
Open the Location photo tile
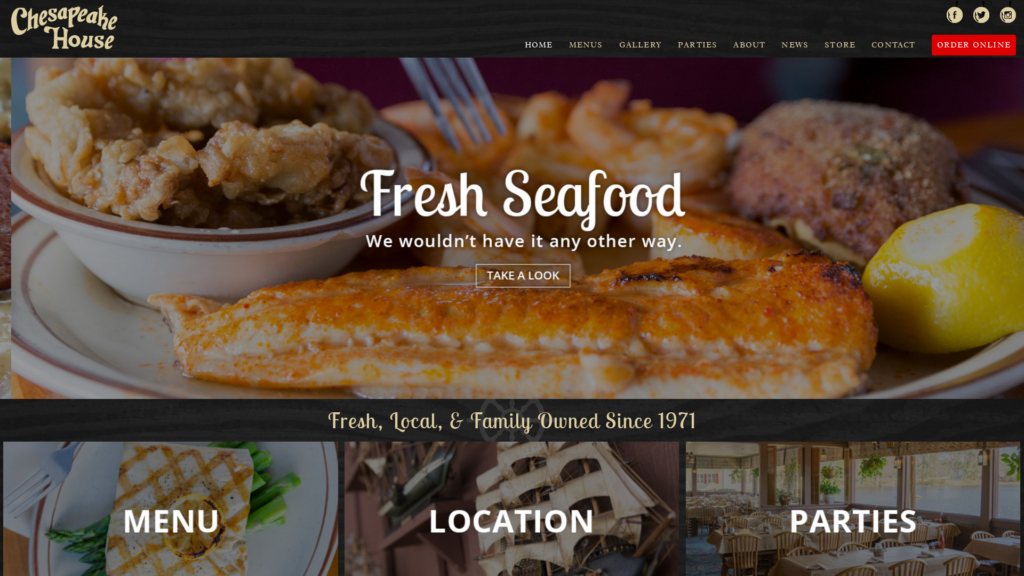[511, 509]
